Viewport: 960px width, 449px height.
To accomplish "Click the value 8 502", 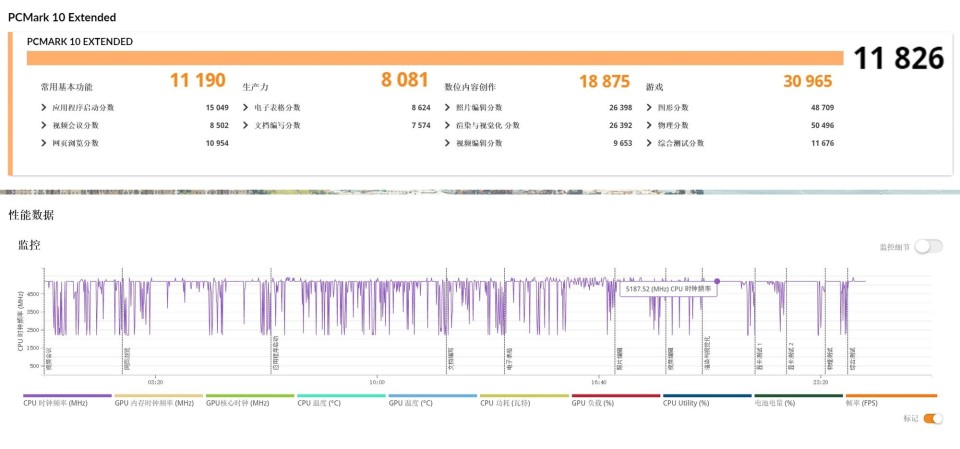I will click(x=219, y=126).
